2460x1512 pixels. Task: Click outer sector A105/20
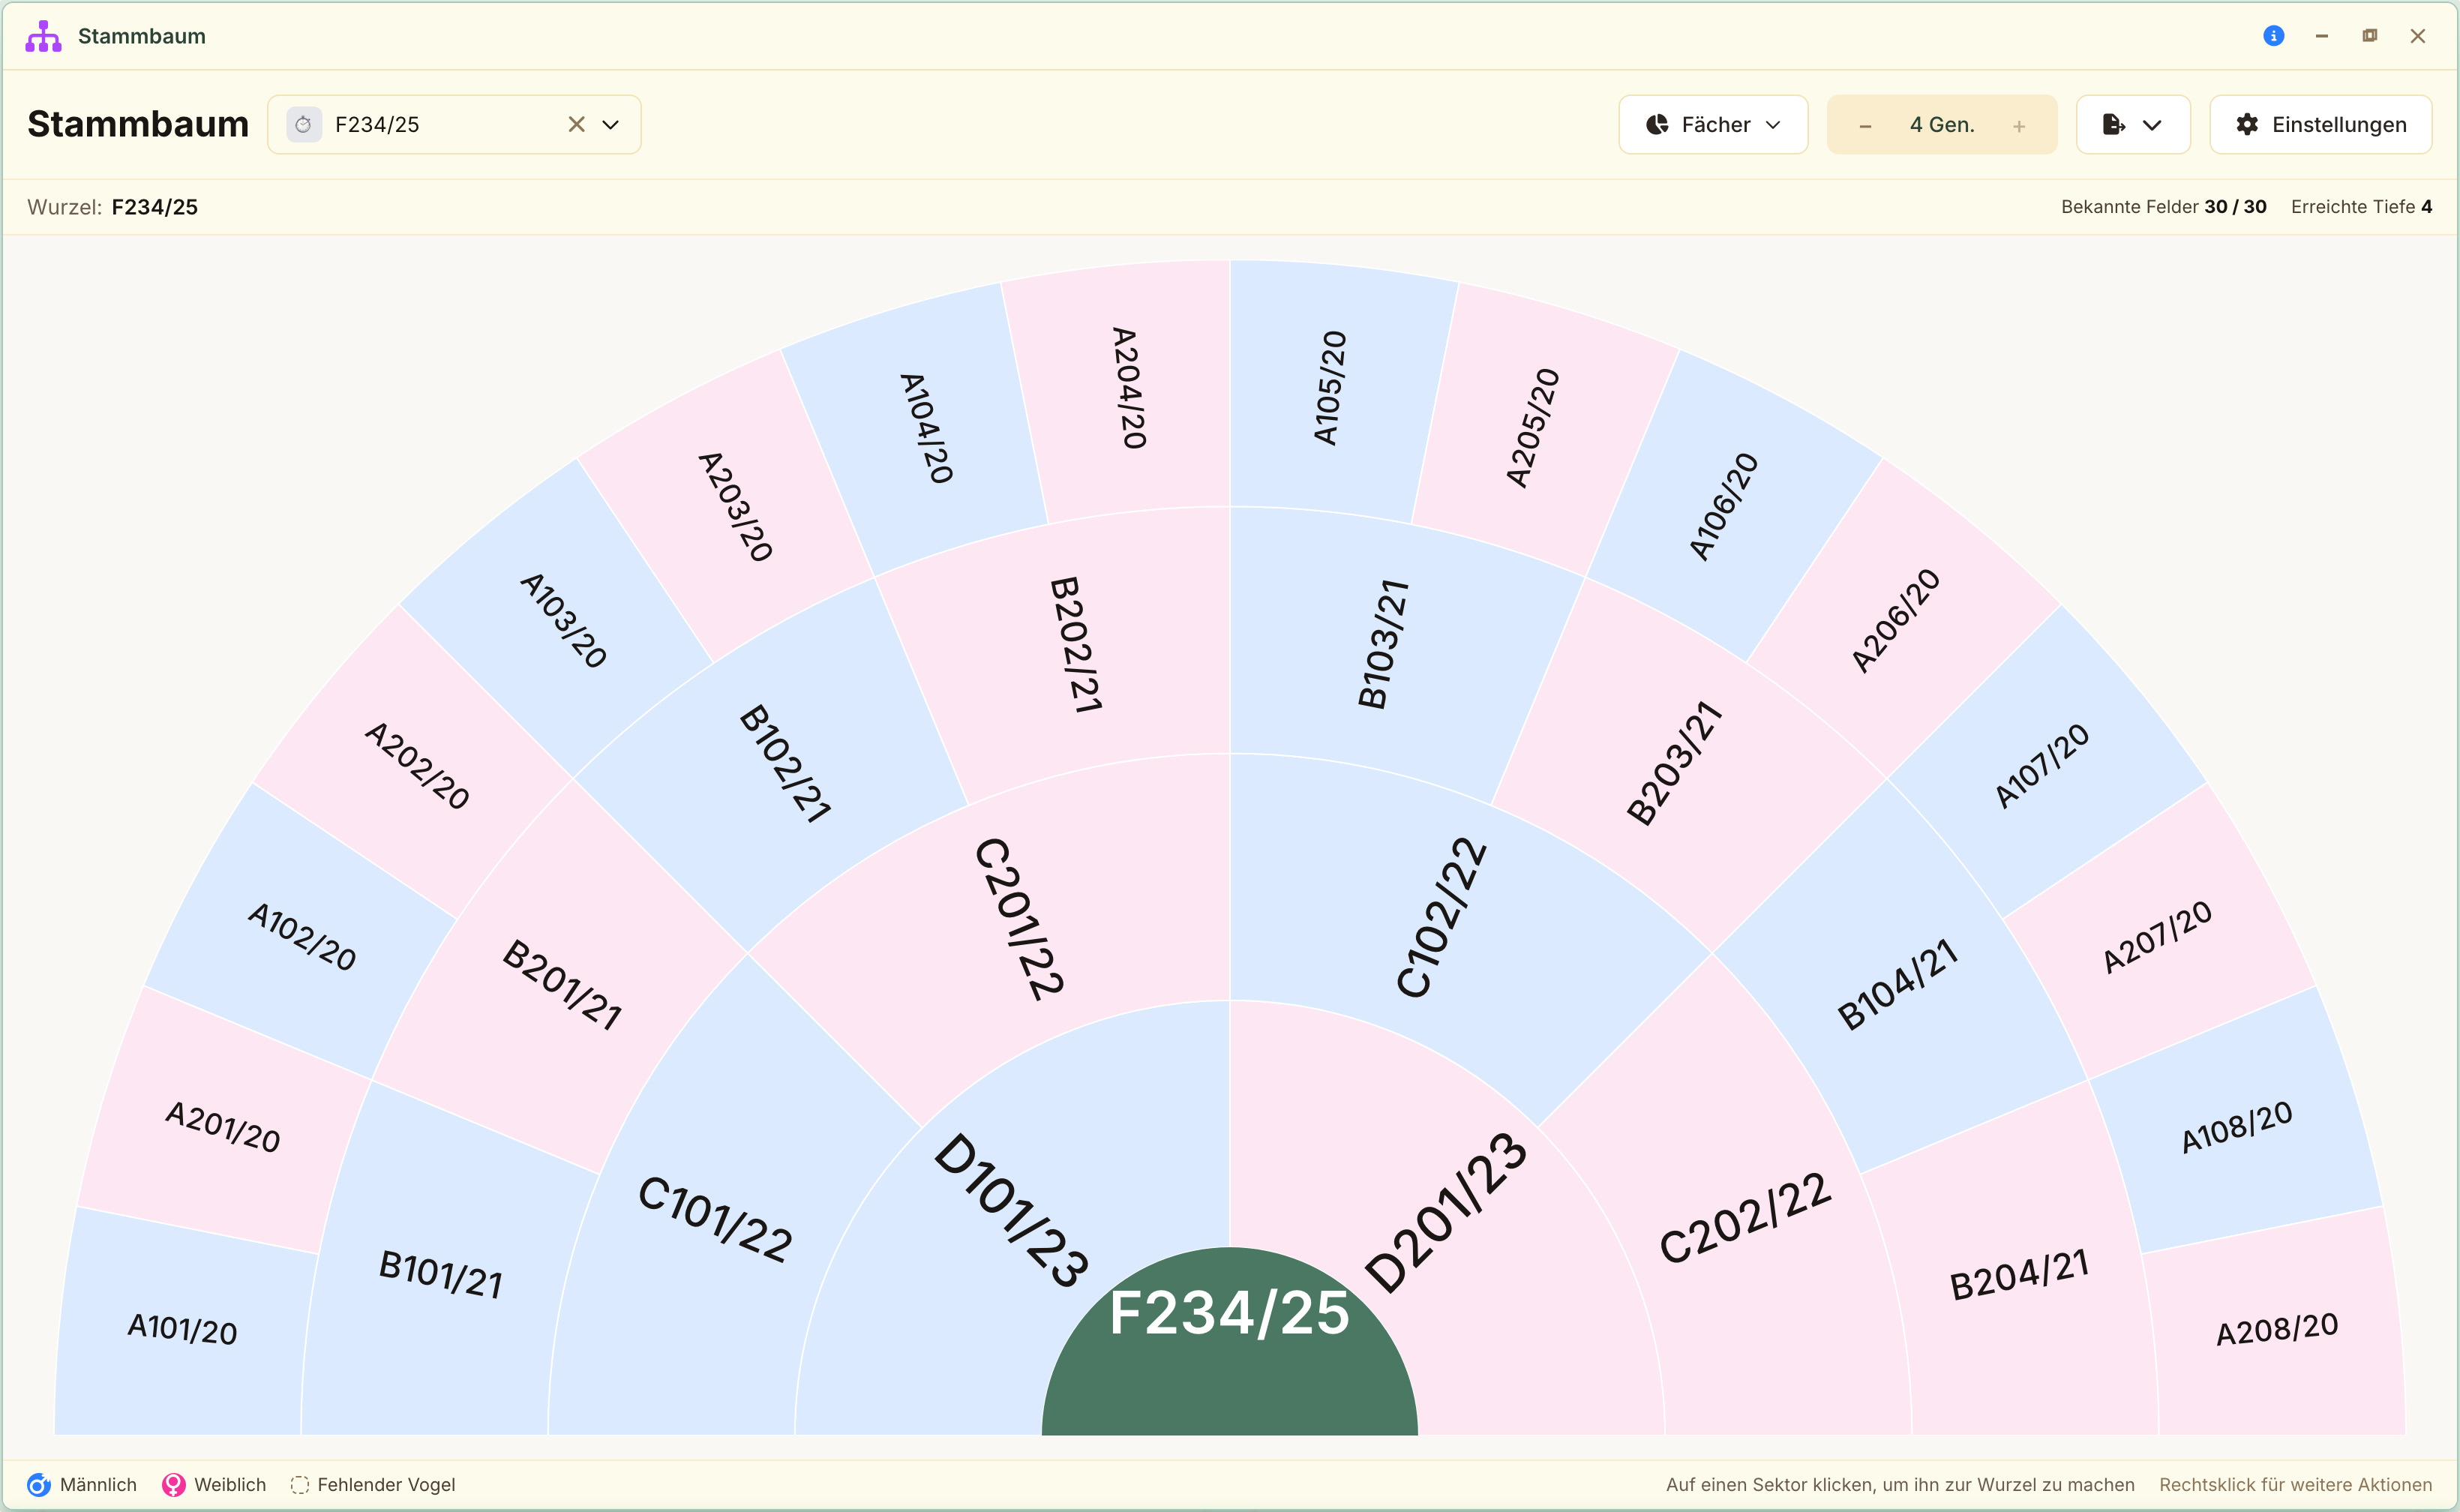[x=1329, y=388]
